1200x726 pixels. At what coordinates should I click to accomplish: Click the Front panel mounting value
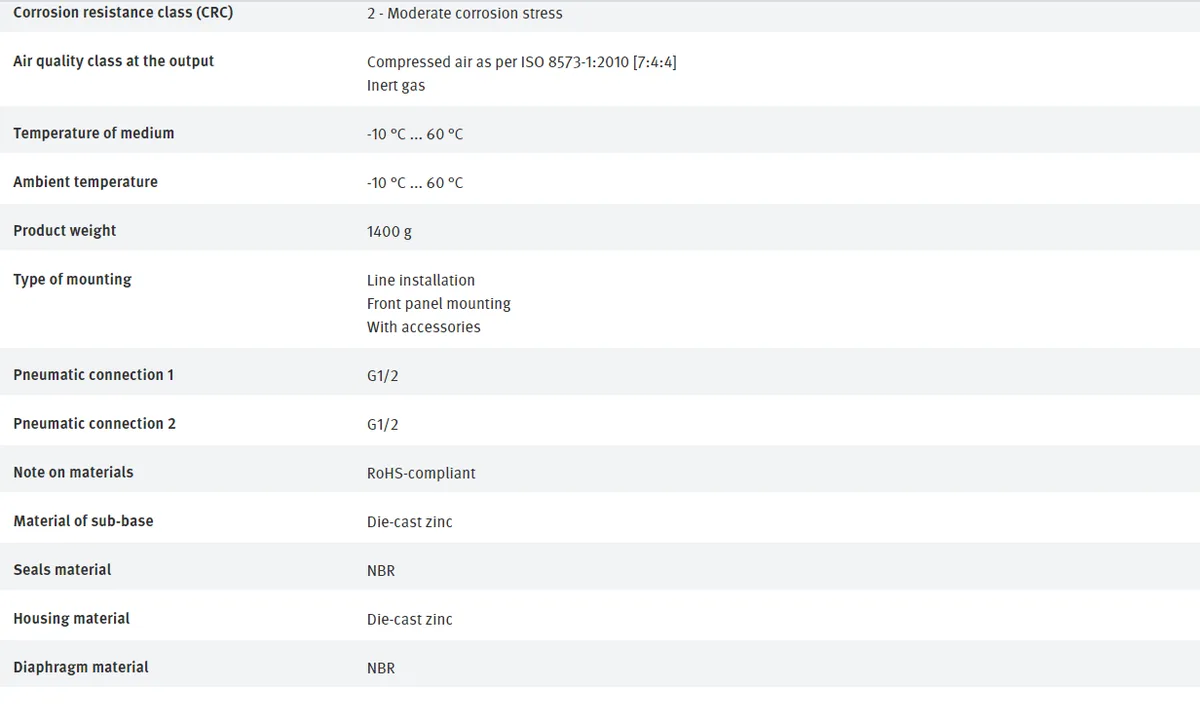click(x=439, y=304)
